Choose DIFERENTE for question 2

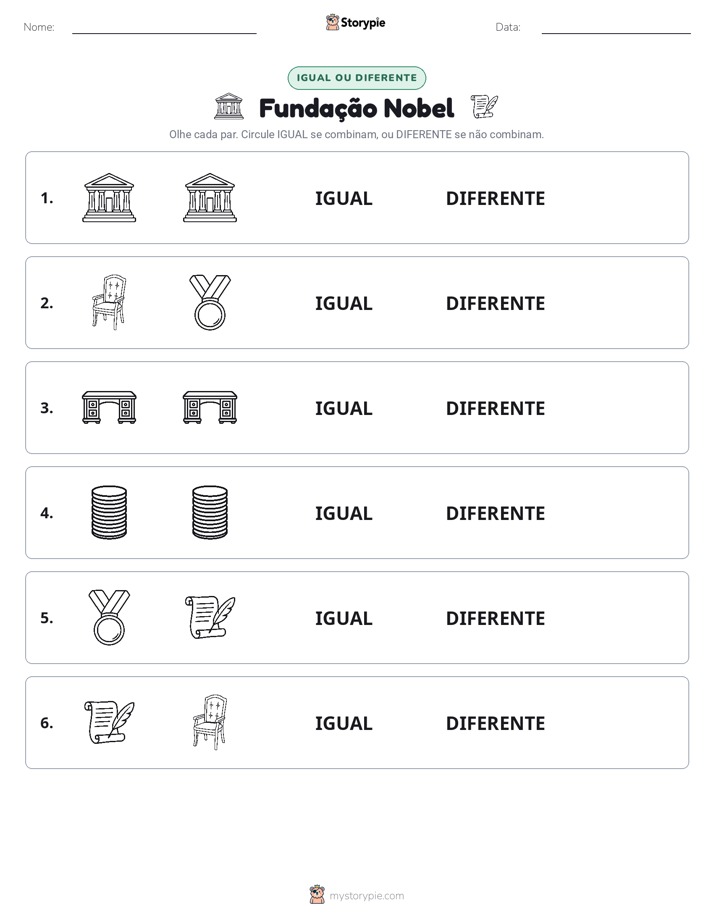pyautogui.click(x=495, y=303)
